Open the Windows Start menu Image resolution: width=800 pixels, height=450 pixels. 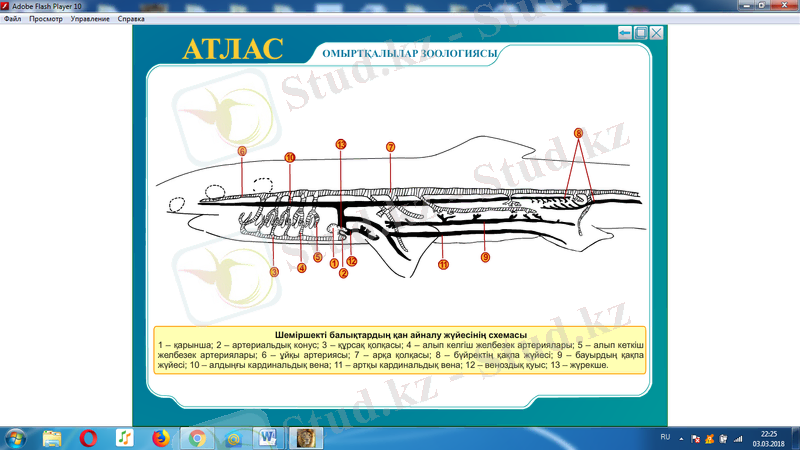15,438
